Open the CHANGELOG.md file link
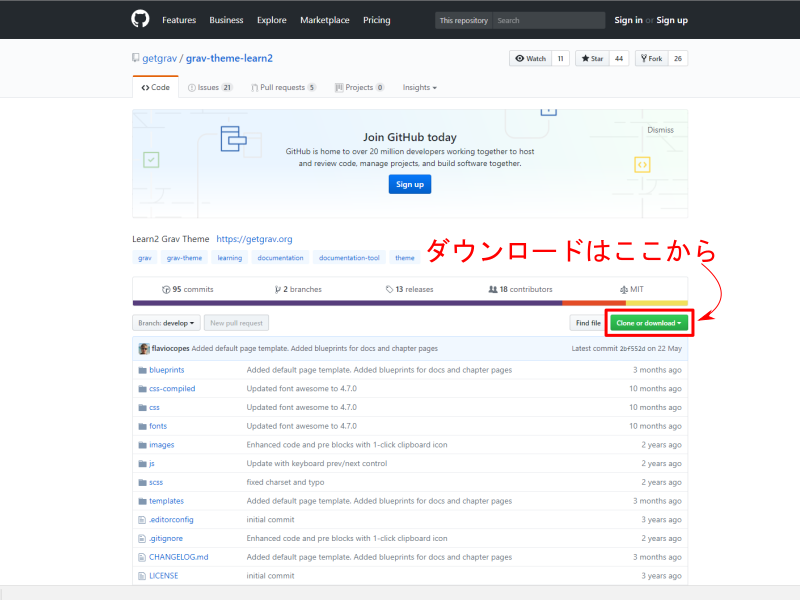Image resolution: width=800 pixels, height=600 pixels. point(179,557)
